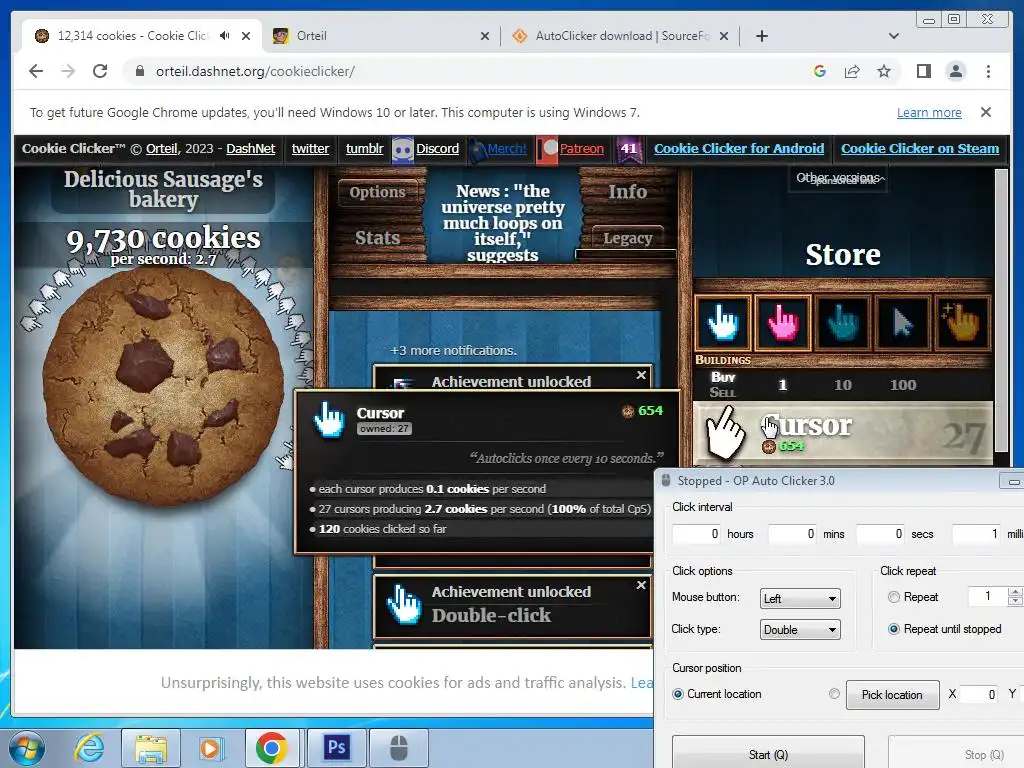Image resolution: width=1024 pixels, height=768 pixels.
Task: Open the Discord link
Action: (437, 149)
